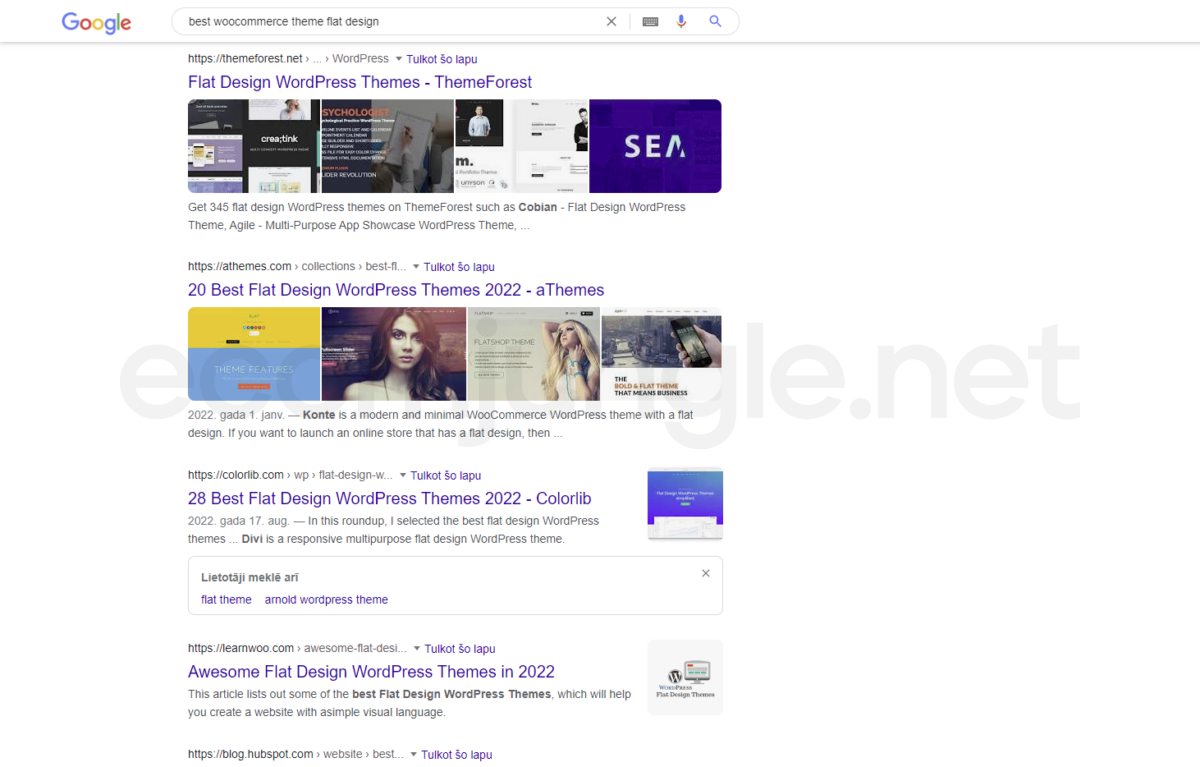Open dropdown arrow beside learnwoo.com URL
This screenshot has width=1200, height=767.
[x=416, y=648]
